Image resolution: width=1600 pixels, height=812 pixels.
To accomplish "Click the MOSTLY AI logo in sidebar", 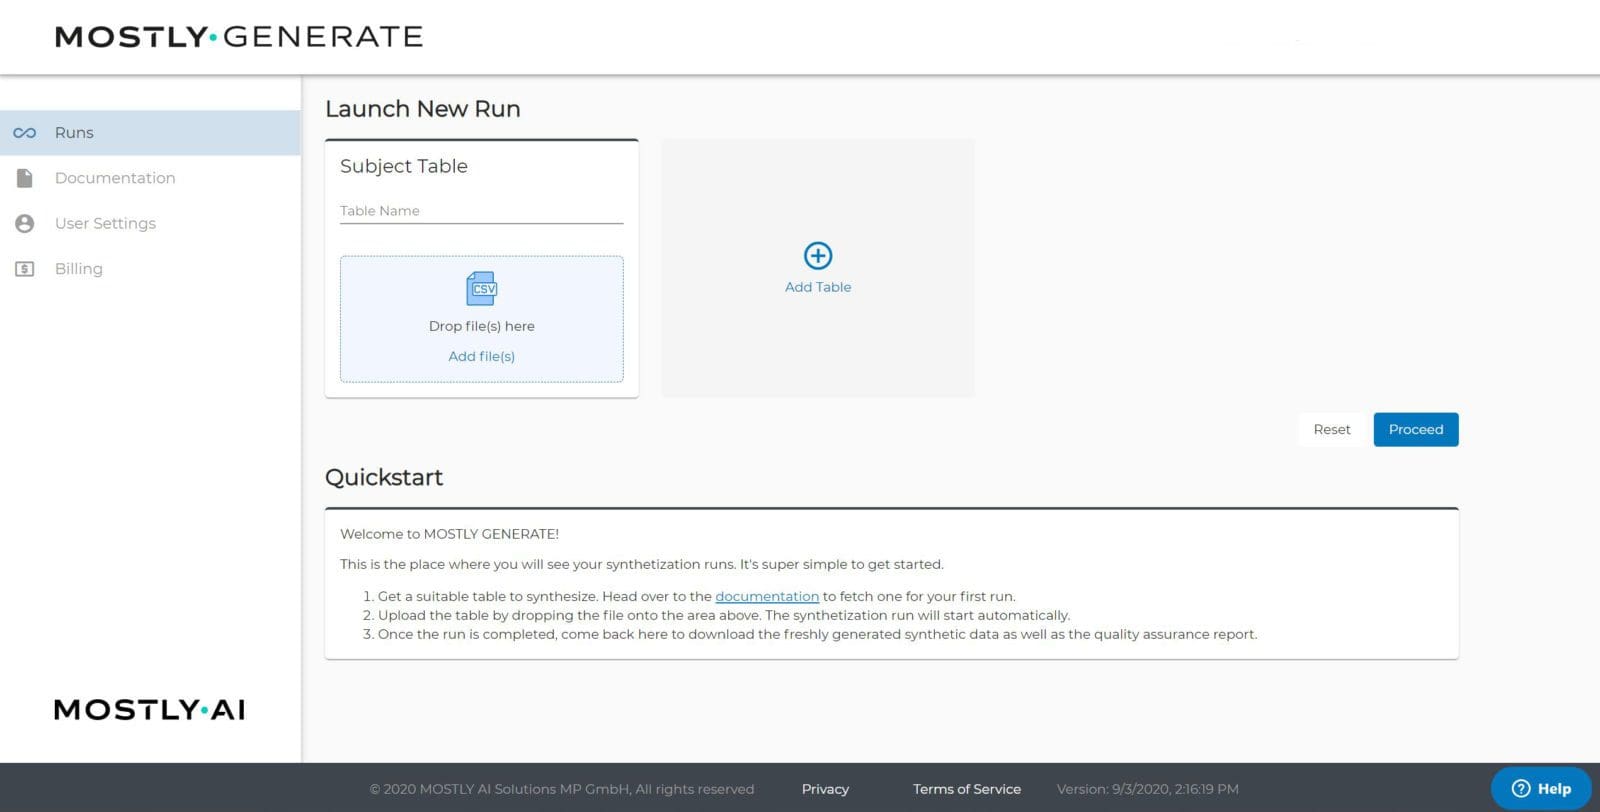I will pos(149,710).
